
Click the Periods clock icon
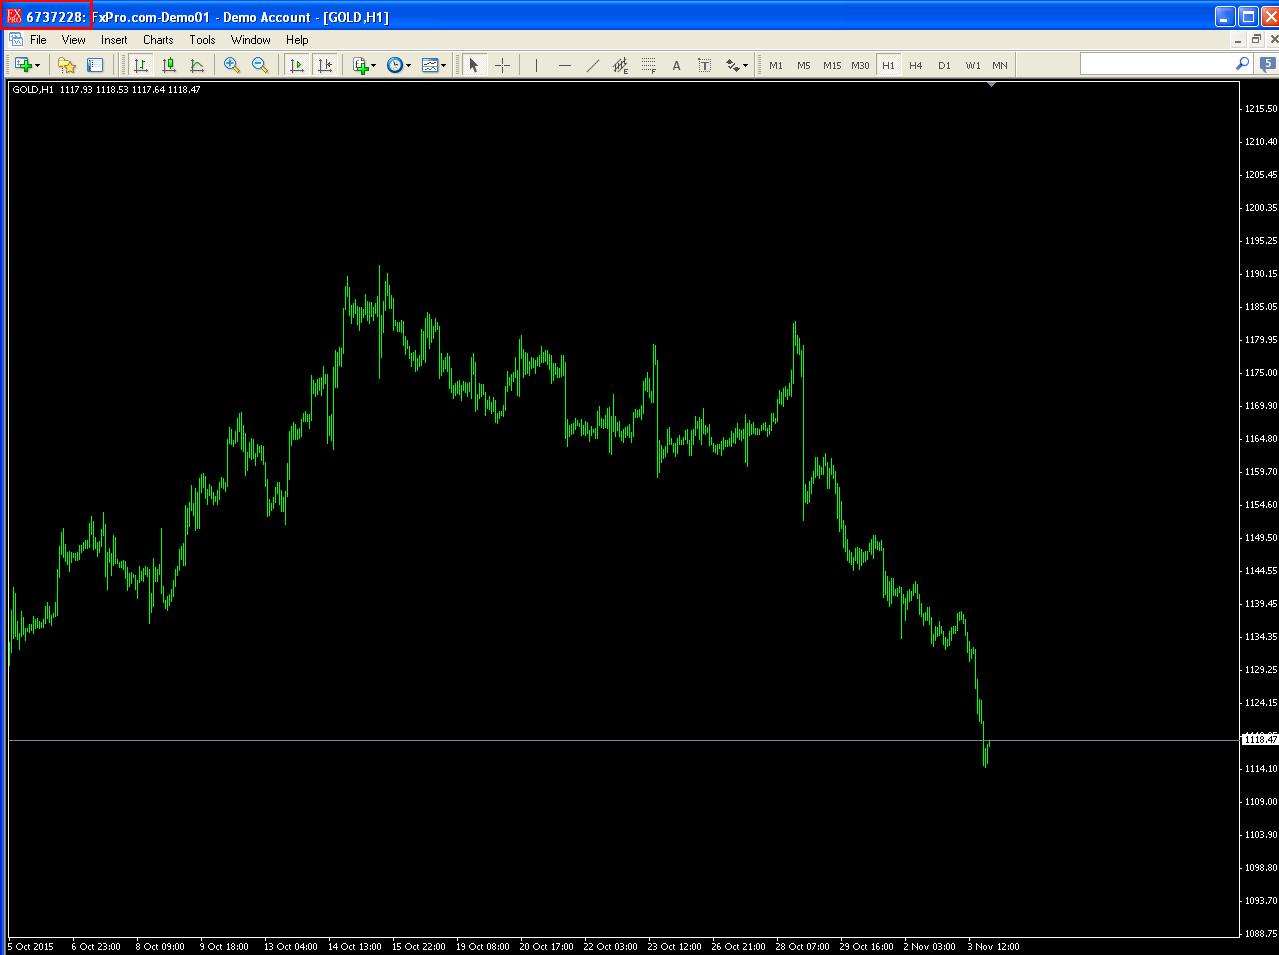coord(395,65)
